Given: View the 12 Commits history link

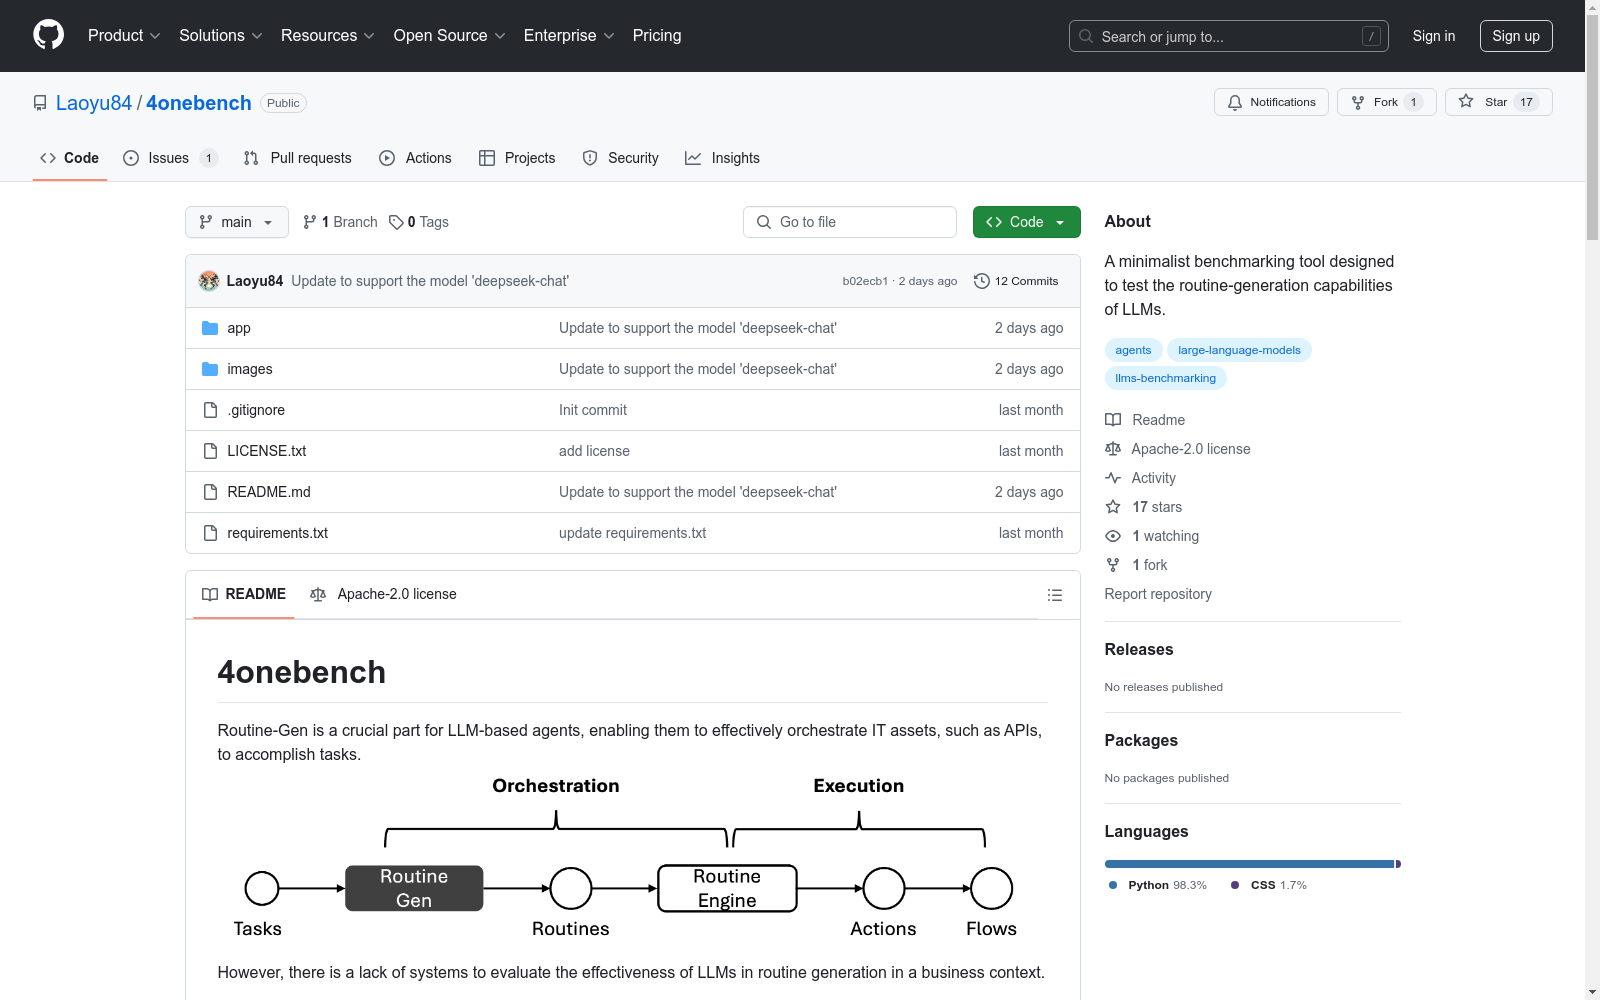Looking at the screenshot, I should (1016, 281).
